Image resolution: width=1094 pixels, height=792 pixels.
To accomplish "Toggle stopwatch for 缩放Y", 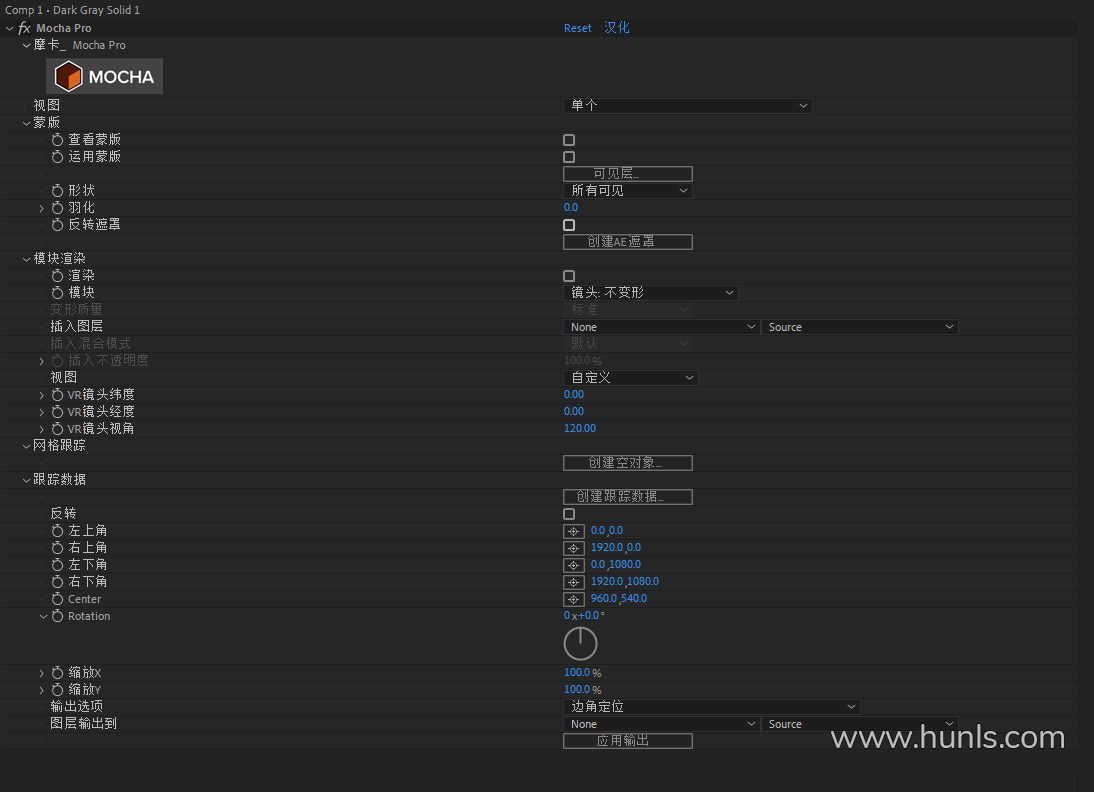I will click(x=57, y=689).
